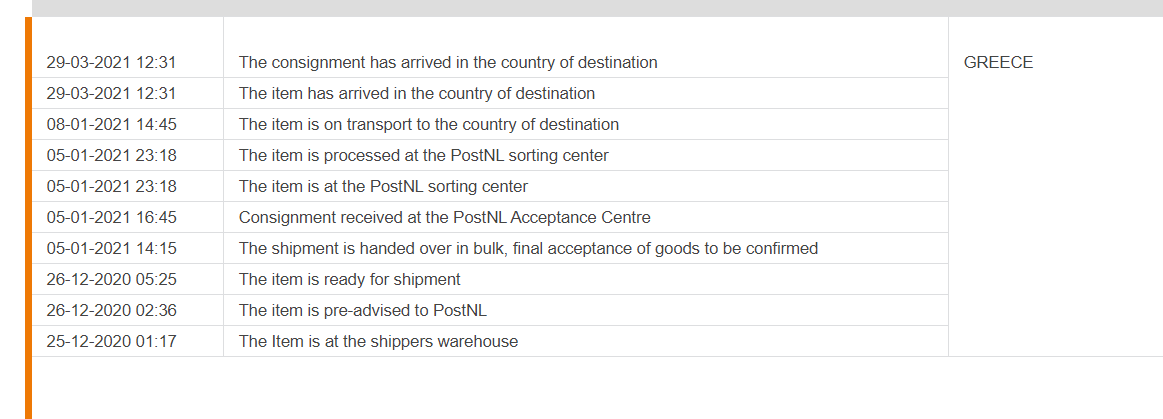Click the 25-12-2020 01:17 timestamp
This screenshot has width=1163, height=419.
111,341
